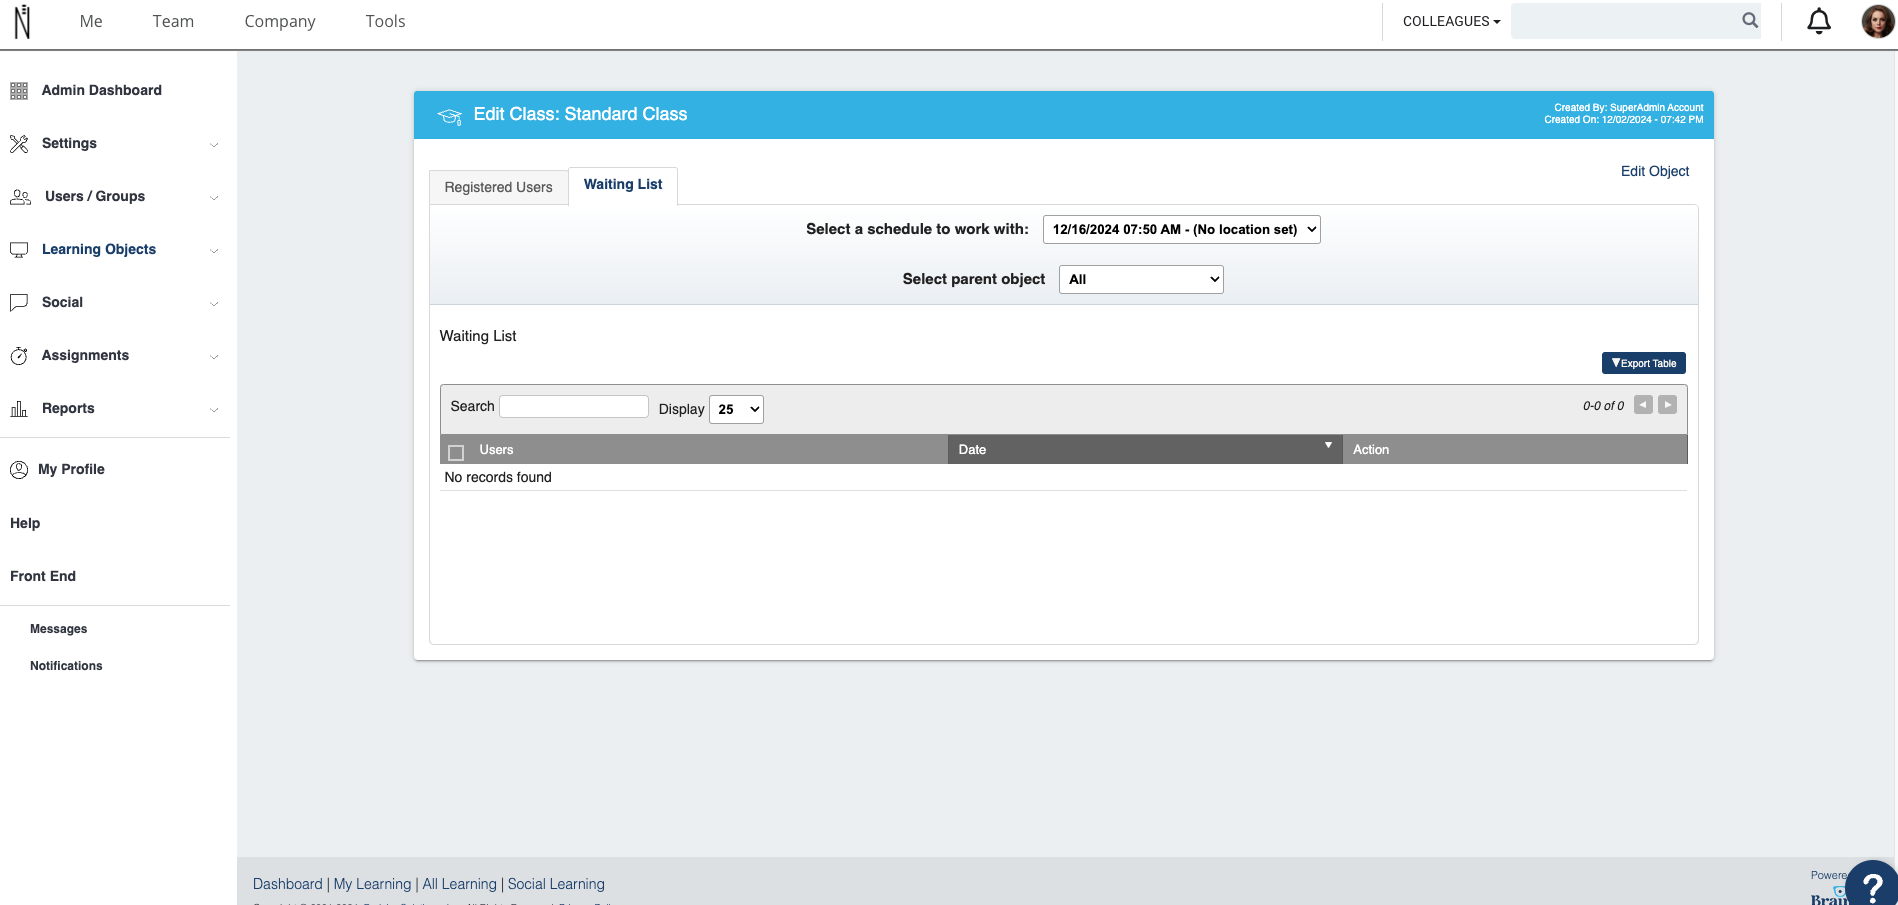Image resolution: width=1898 pixels, height=905 pixels.
Task: Go to previous page of waiting list
Action: pyautogui.click(x=1643, y=405)
